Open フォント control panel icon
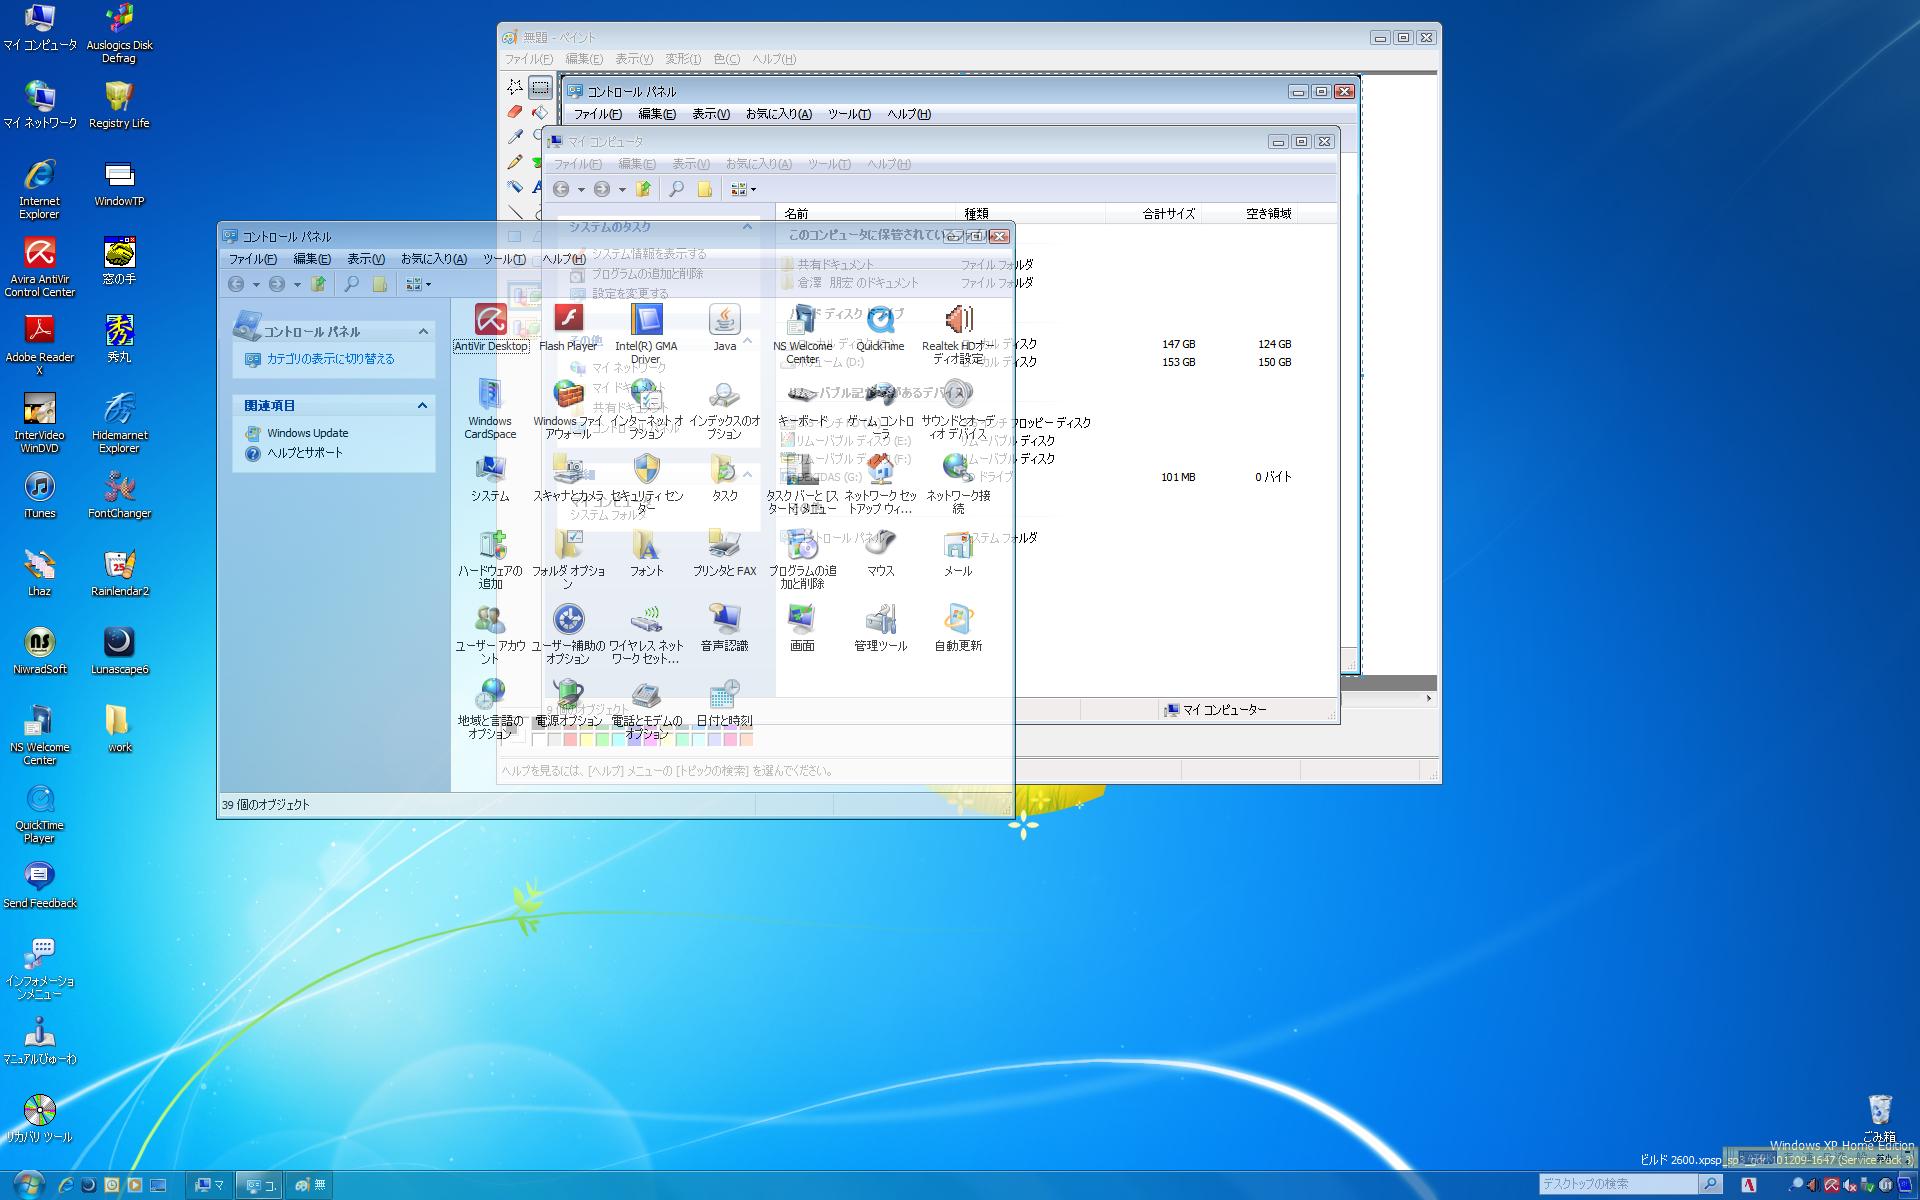The image size is (1920, 1200). point(646,553)
